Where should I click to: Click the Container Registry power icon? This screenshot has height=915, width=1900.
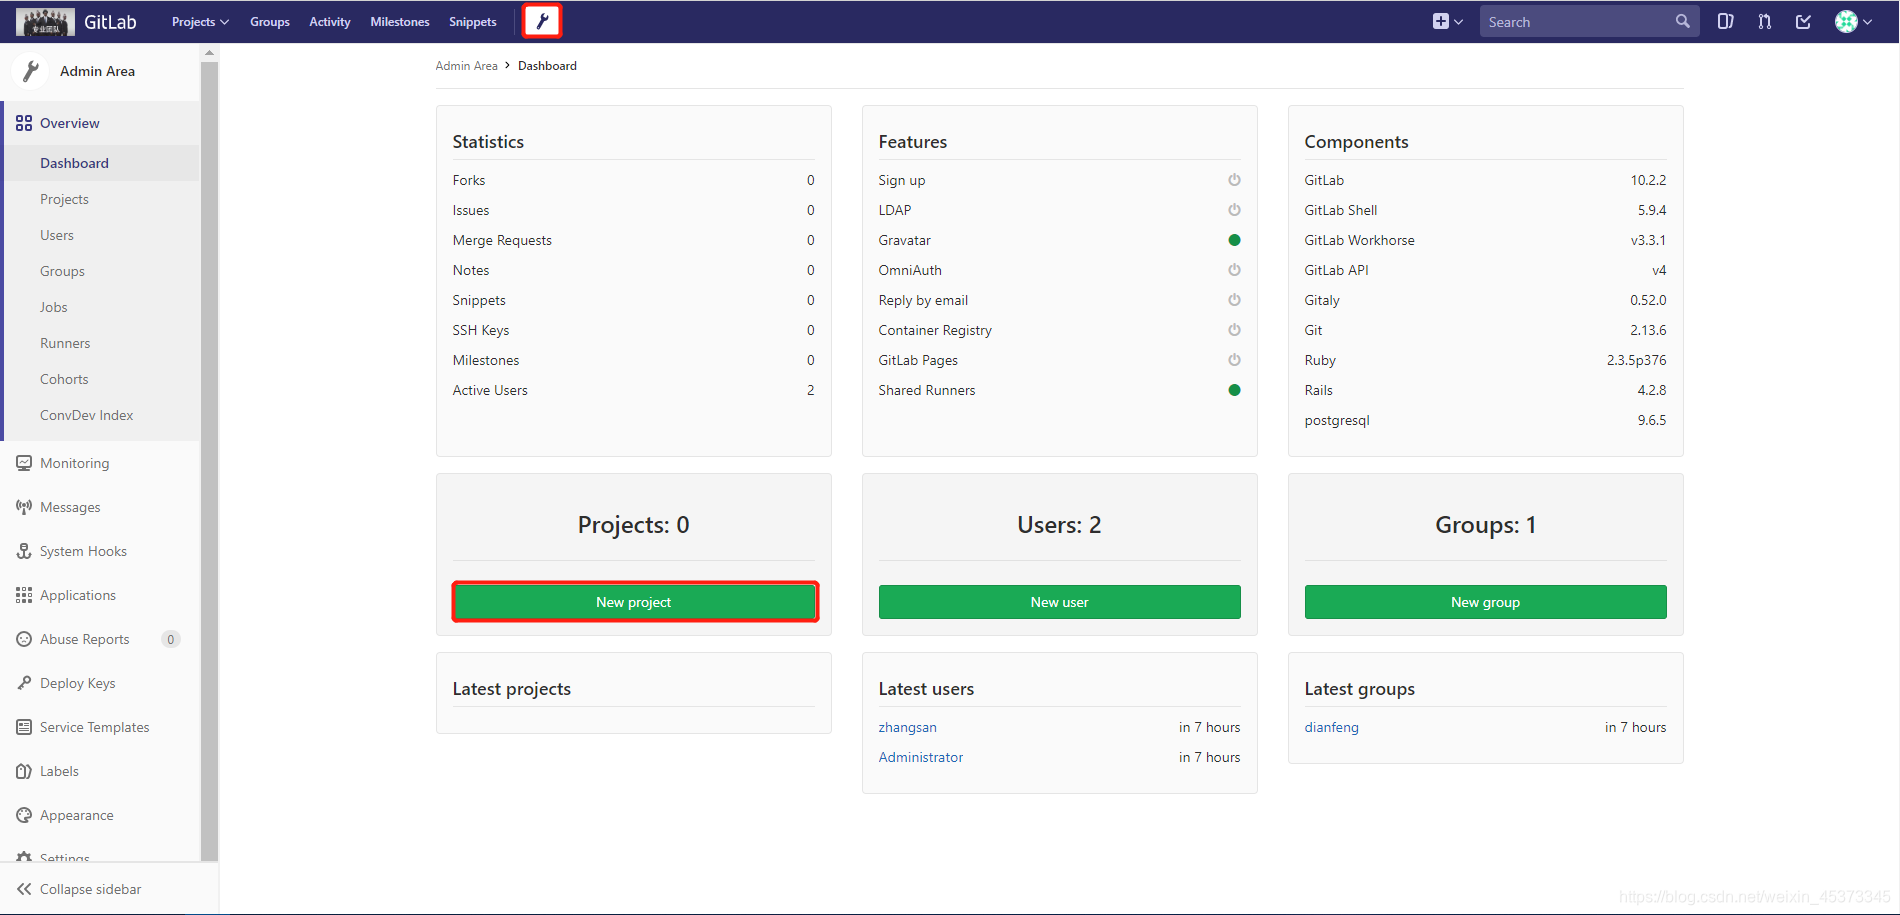click(1234, 330)
